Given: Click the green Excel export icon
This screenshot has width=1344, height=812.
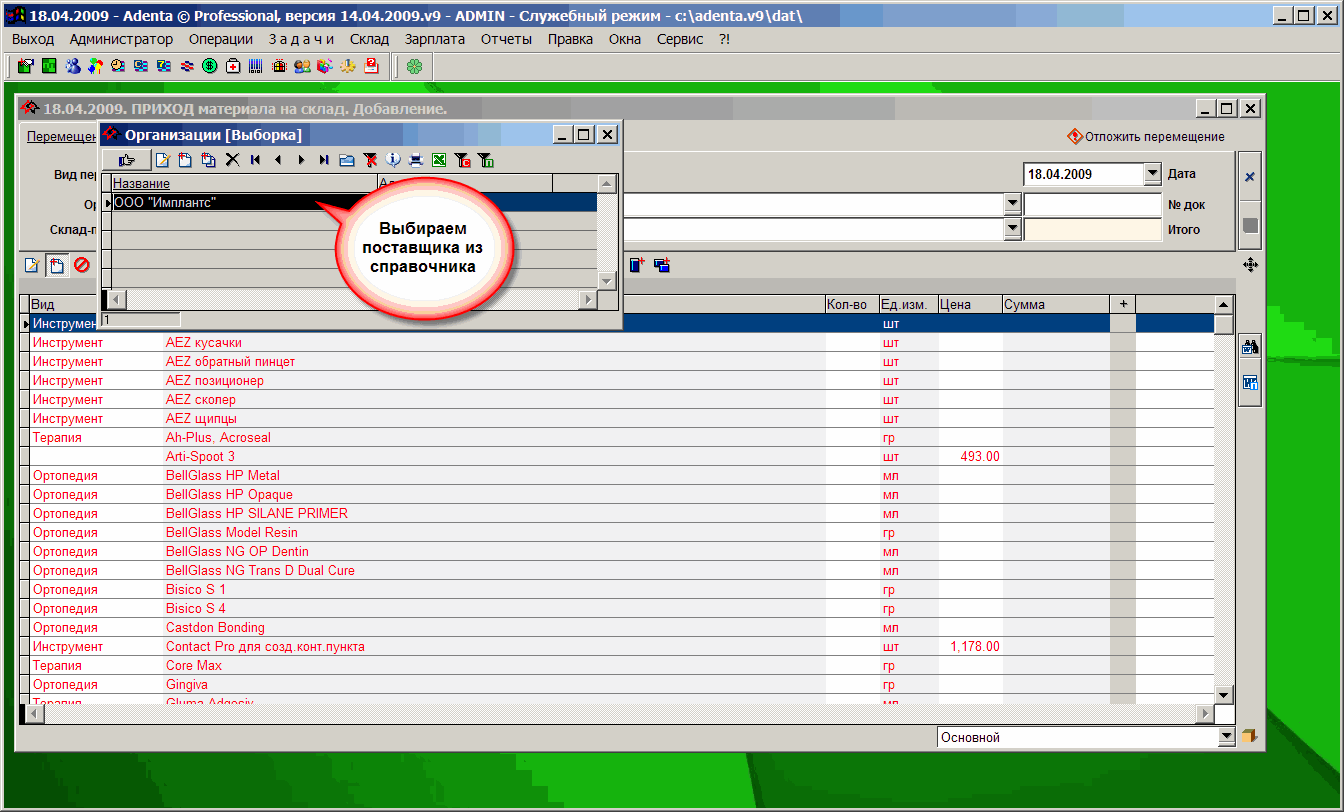Looking at the screenshot, I should (x=439, y=160).
